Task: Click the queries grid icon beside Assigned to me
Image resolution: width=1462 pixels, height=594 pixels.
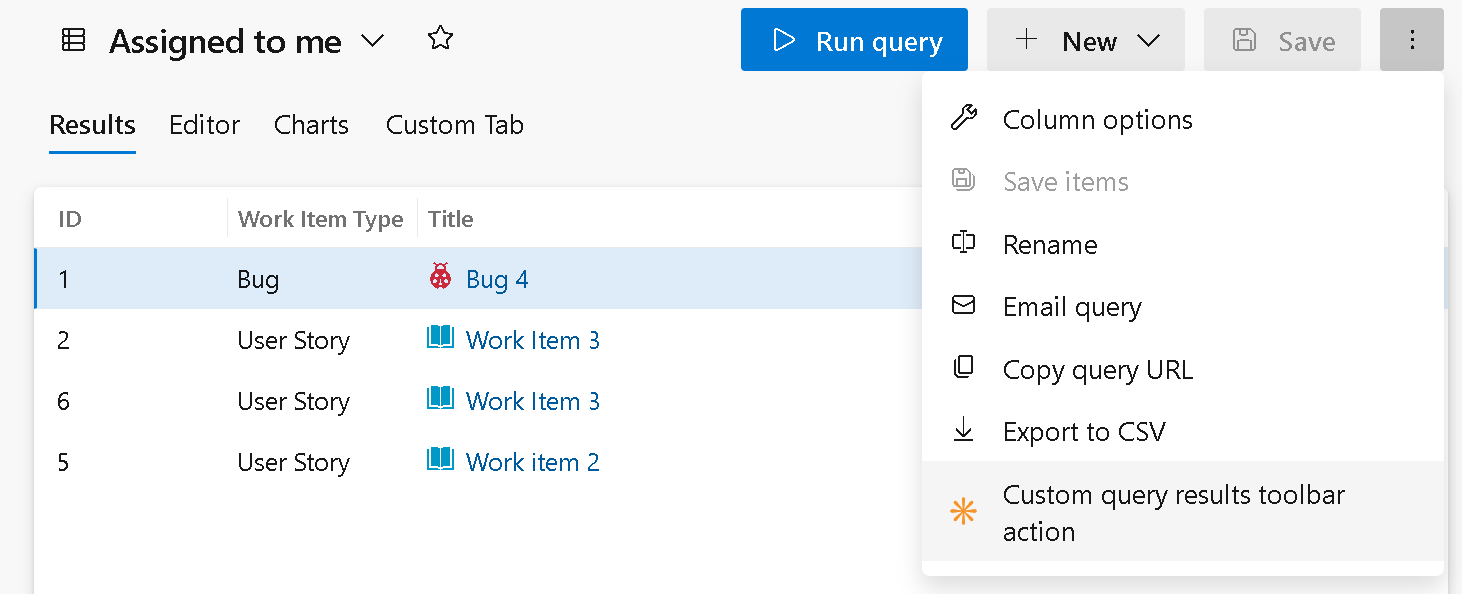Action: tap(73, 40)
